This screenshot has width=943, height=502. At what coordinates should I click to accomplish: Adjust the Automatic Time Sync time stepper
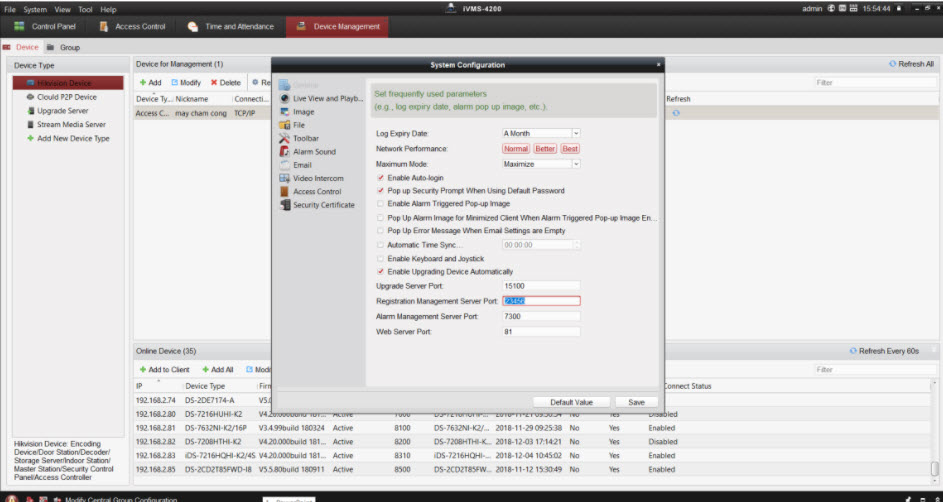click(575, 244)
